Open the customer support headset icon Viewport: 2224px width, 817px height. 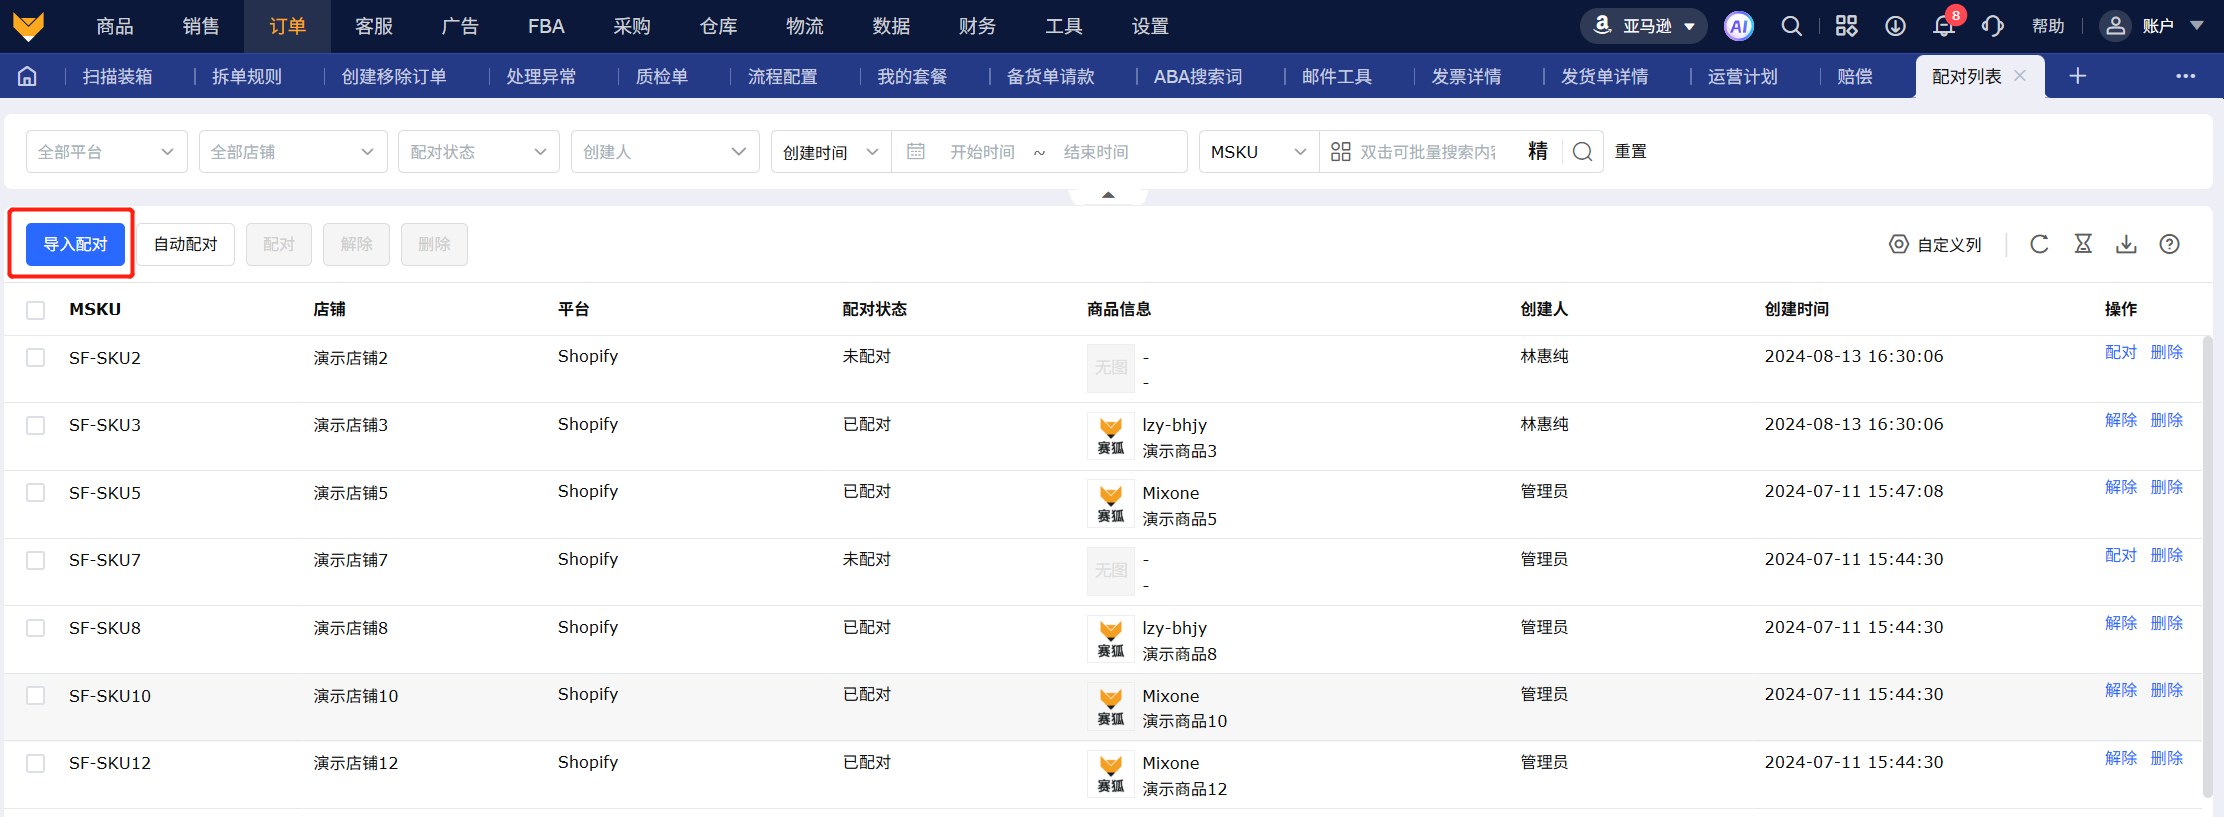[1993, 26]
